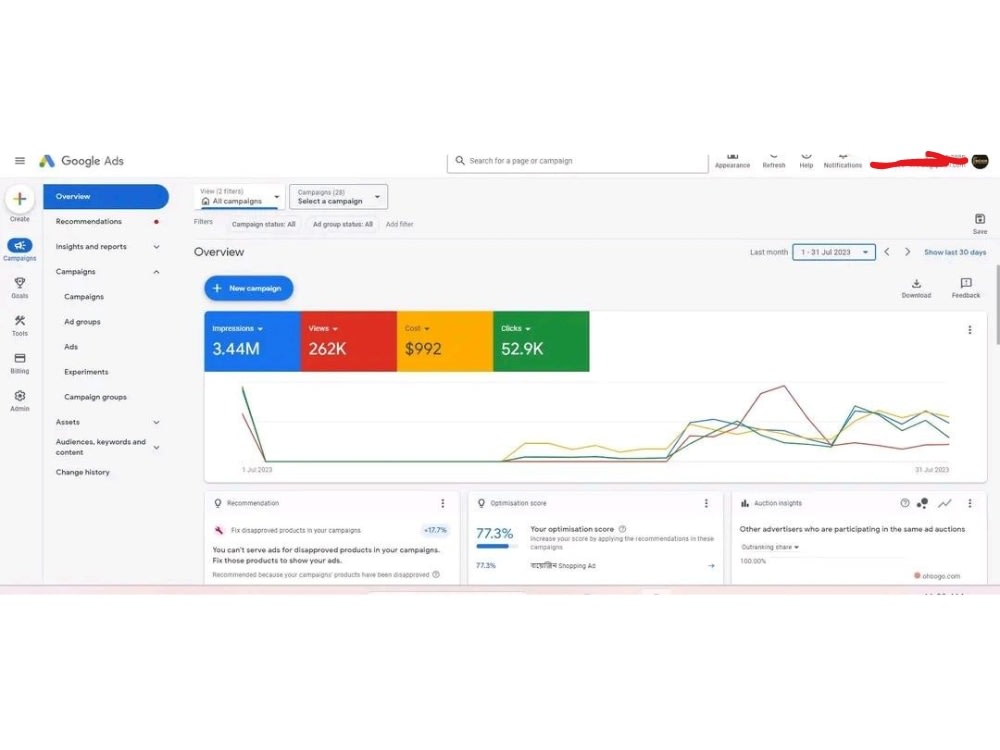Expand the Assets sidebar section
1000x750 pixels.
pyautogui.click(x=156, y=422)
